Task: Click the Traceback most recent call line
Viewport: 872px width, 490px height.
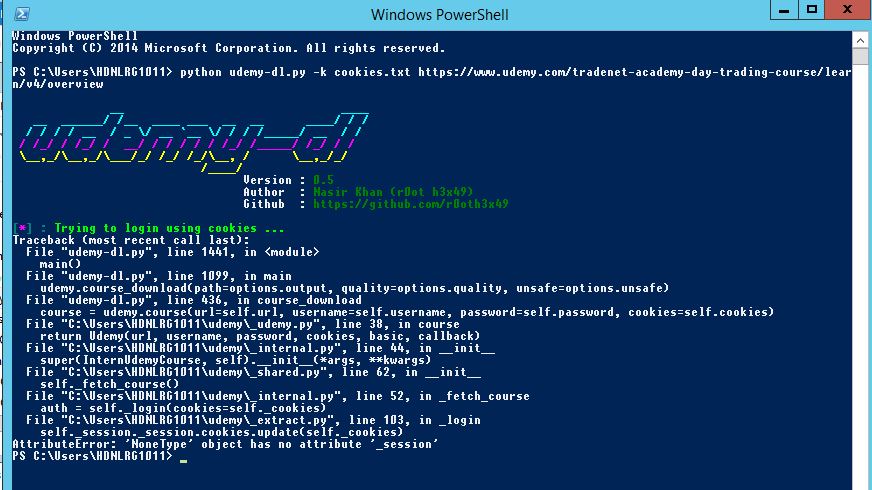Action: pos(131,240)
